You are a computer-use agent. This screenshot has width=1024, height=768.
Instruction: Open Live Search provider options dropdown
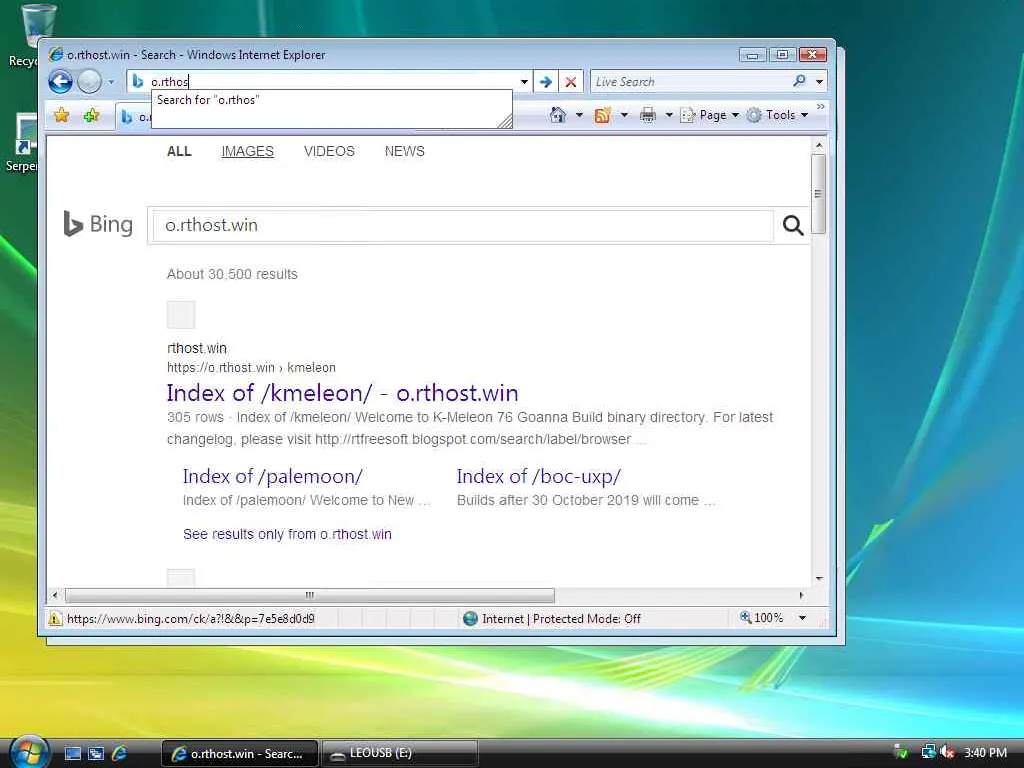[819, 82]
